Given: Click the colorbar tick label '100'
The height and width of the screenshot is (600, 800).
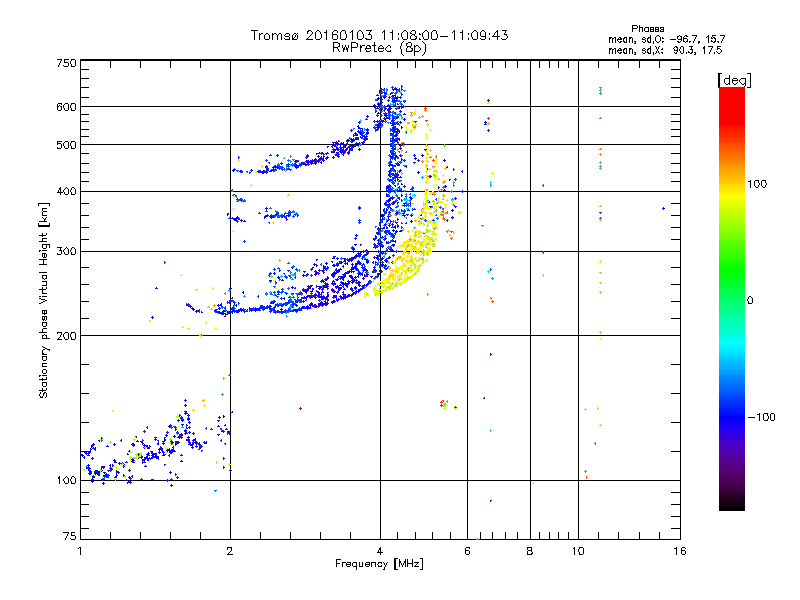Looking at the screenshot, I should coord(757,184).
